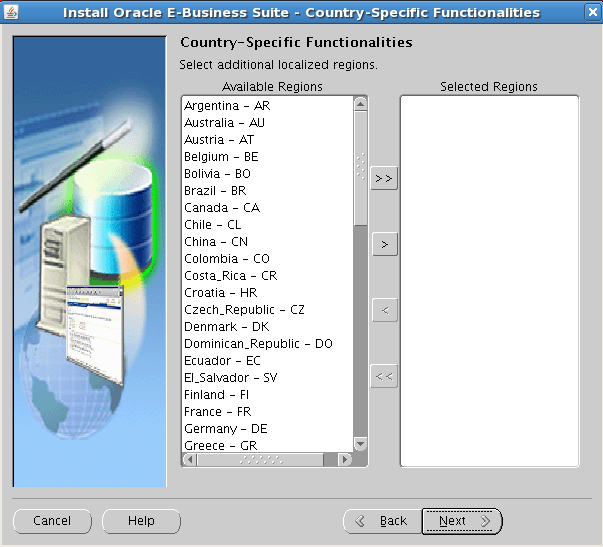The width and height of the screenshot is (603, 547).
Task: Click the empty Selected Regions list box
Action: [x=489, y=281]
